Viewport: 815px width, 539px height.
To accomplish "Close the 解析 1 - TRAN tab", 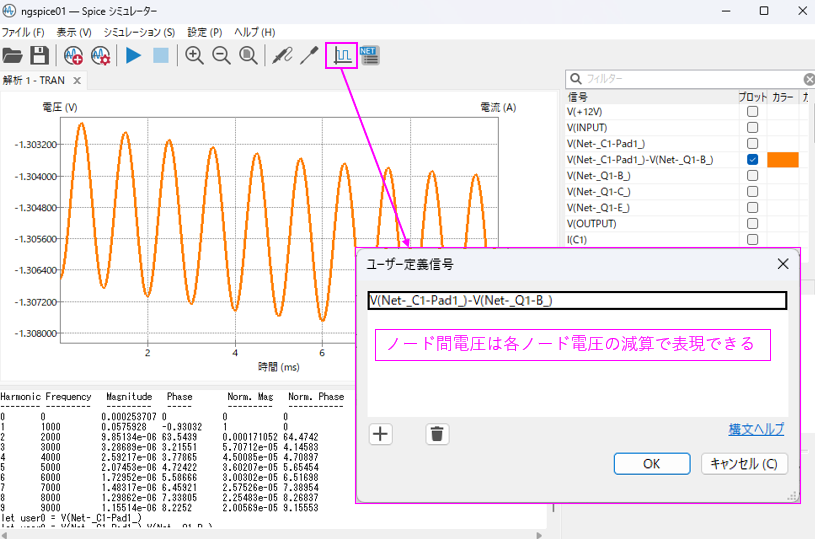I will coord(77,81).
